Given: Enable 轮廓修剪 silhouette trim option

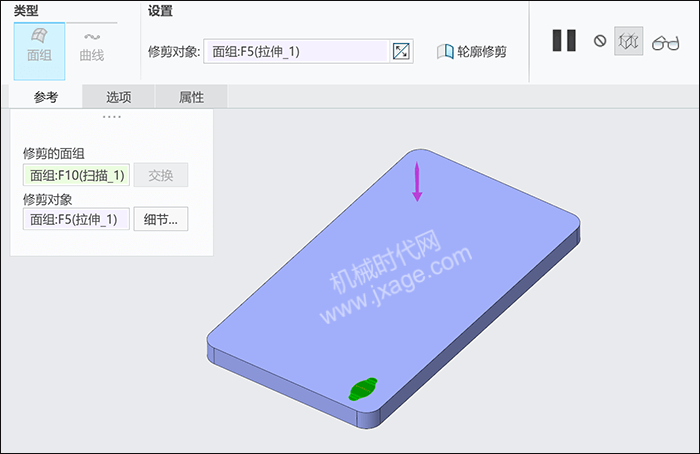Looking at the screenshot, I should click(x=471, y=52).
